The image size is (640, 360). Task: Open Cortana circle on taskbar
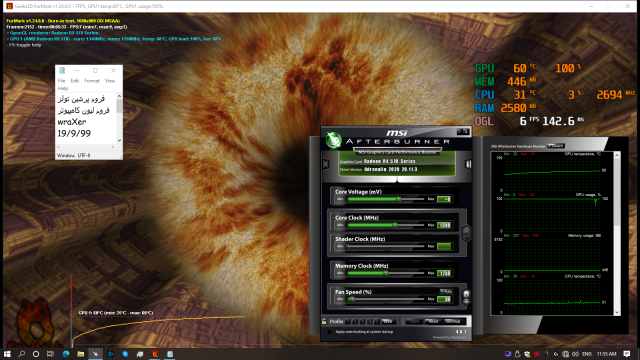(x=36, y=354)
